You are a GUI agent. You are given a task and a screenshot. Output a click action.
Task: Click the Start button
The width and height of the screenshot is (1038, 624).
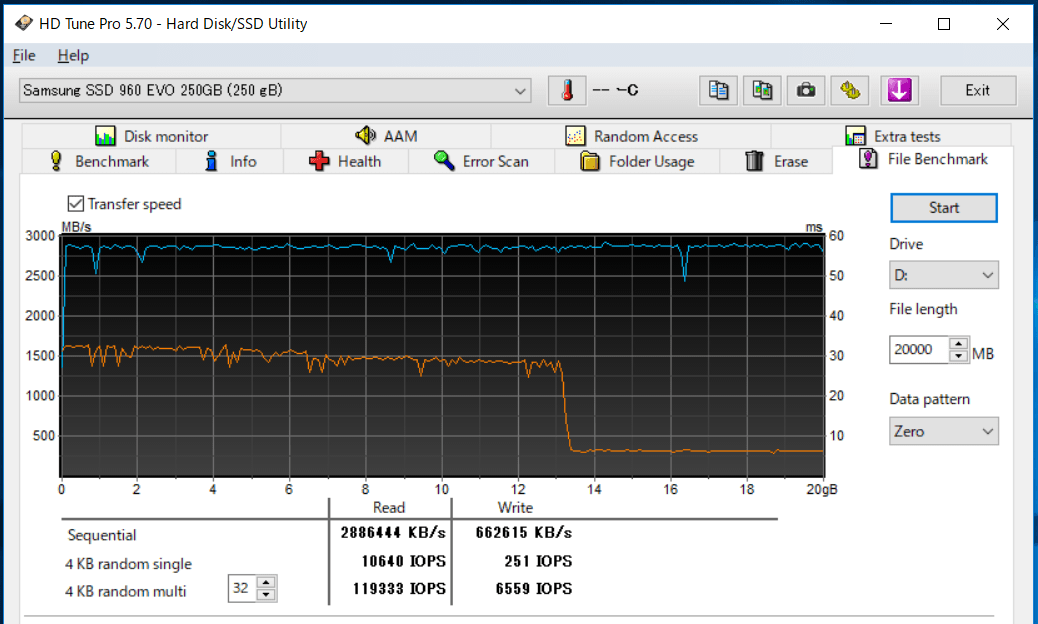[x=943, y=208]
